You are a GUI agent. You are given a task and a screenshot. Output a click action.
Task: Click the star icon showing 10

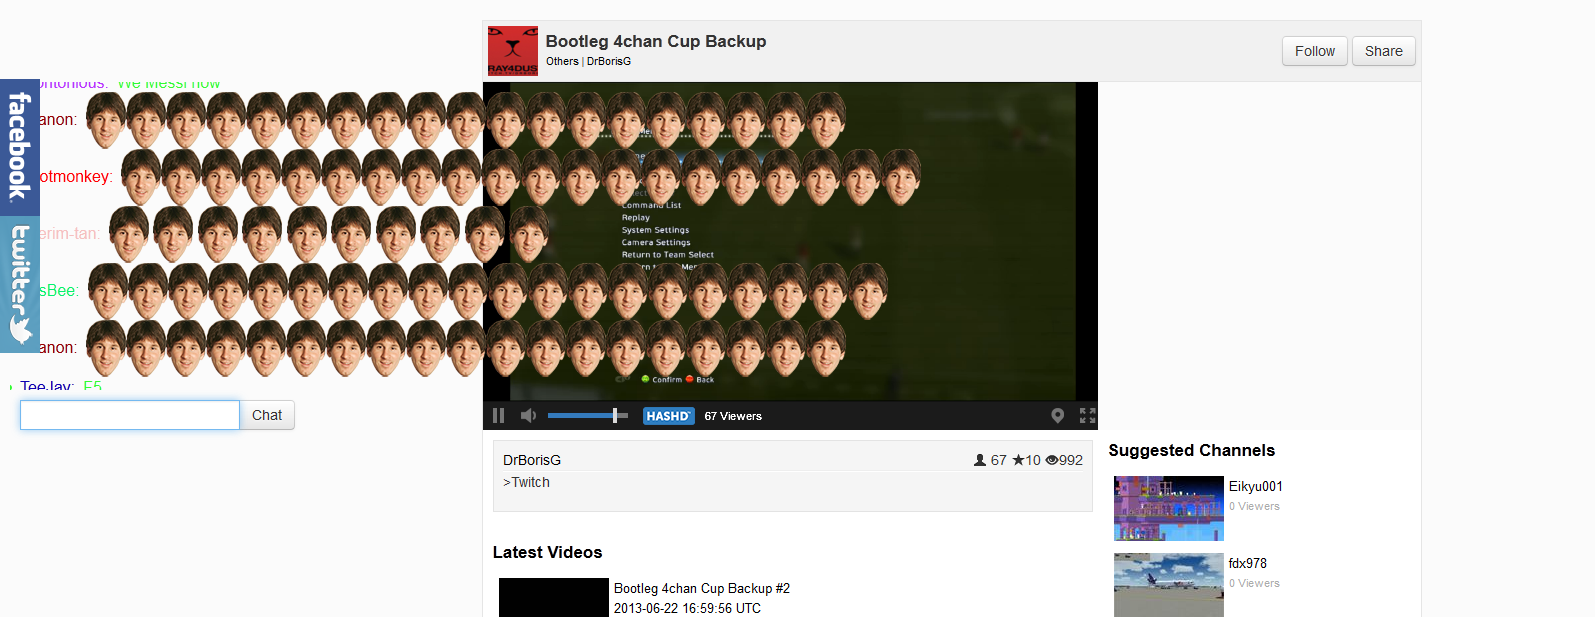click(x=1018, y=460)
